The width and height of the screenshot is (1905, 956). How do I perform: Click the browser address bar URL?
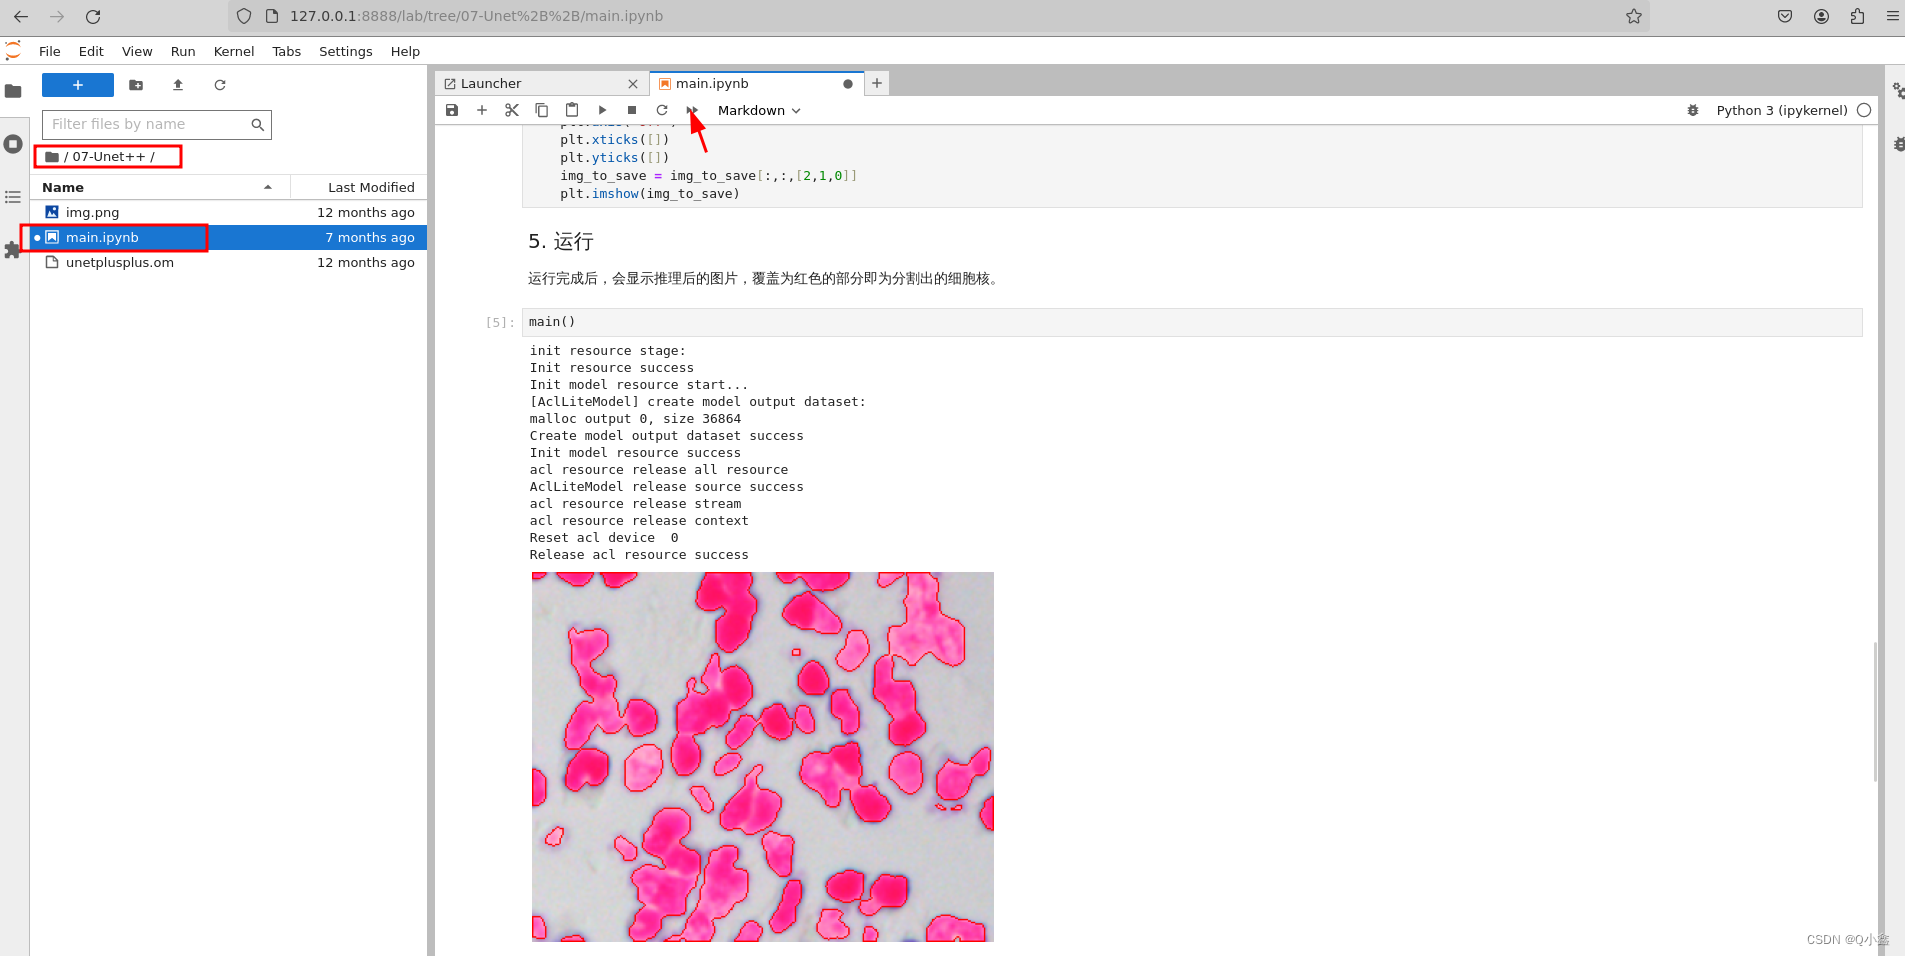(476, 16)
